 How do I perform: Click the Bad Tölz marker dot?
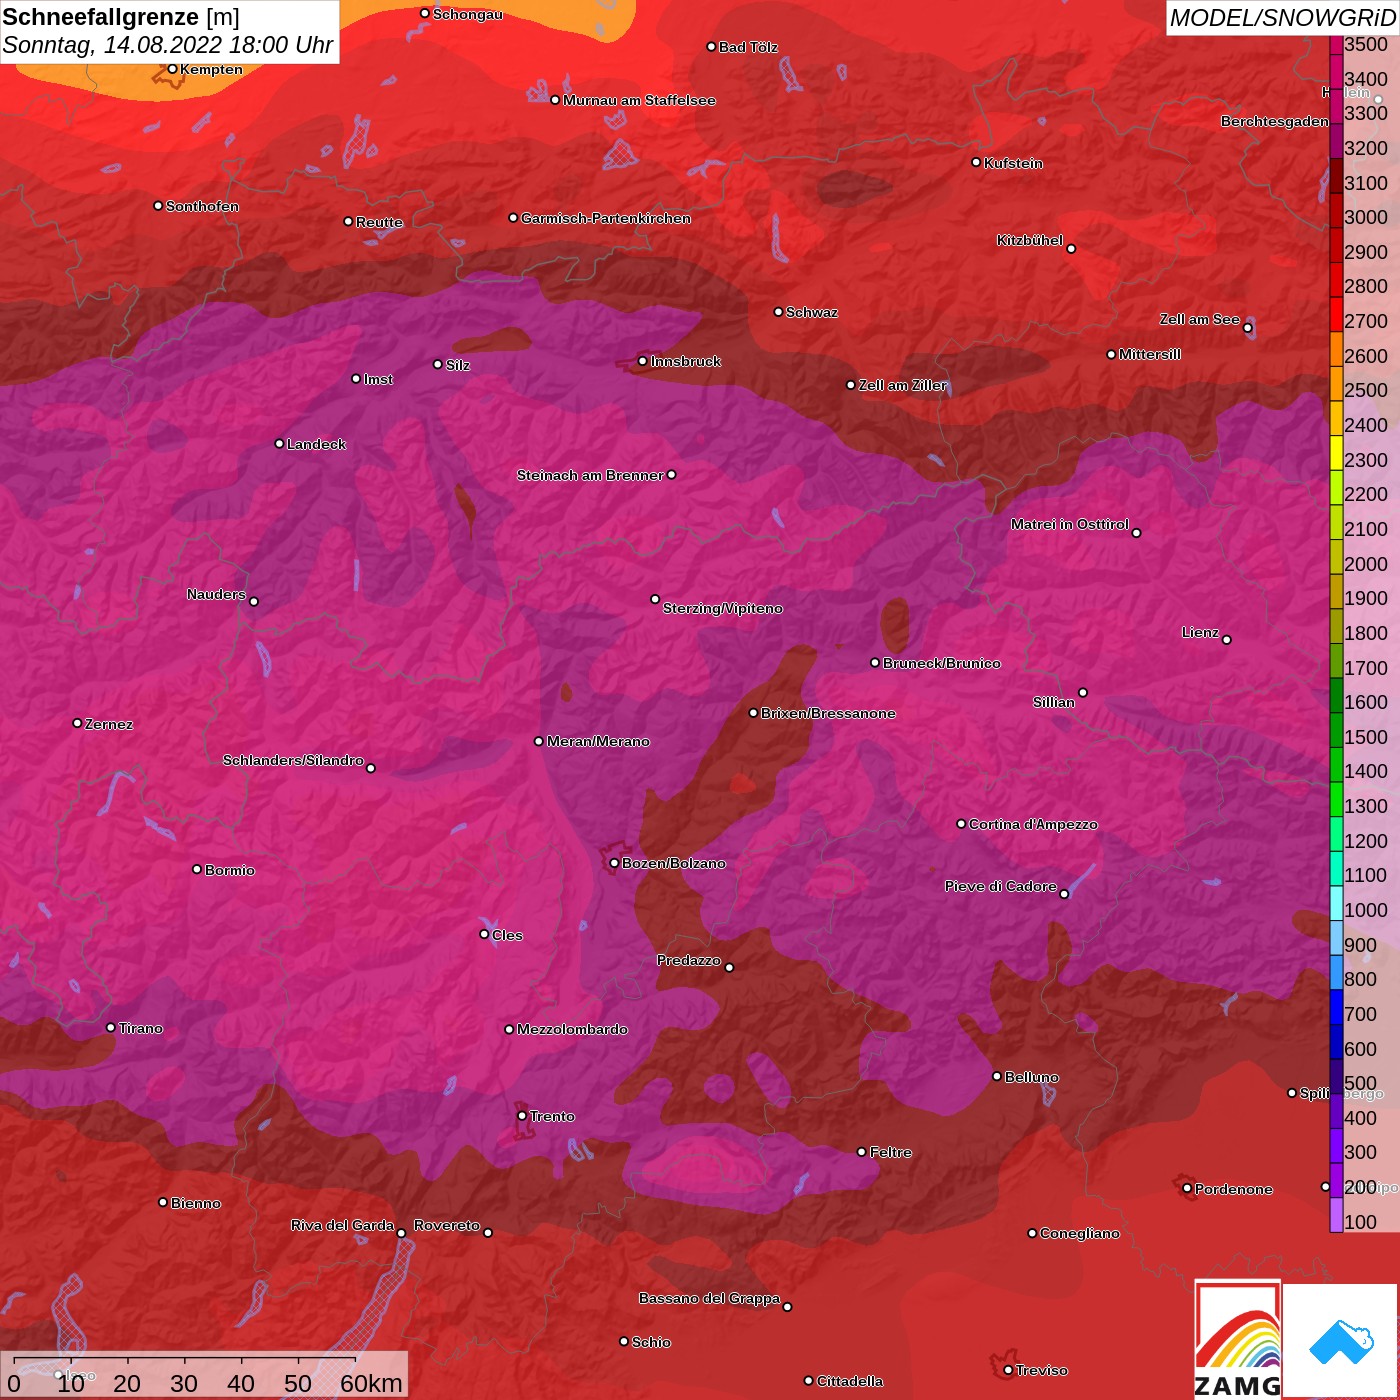711,46
